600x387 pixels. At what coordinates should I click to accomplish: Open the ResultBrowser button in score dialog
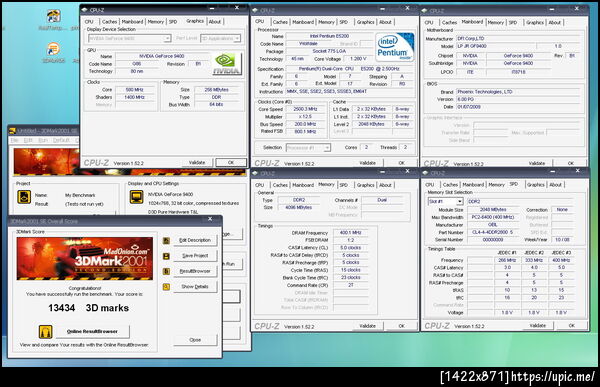[195, 271]
